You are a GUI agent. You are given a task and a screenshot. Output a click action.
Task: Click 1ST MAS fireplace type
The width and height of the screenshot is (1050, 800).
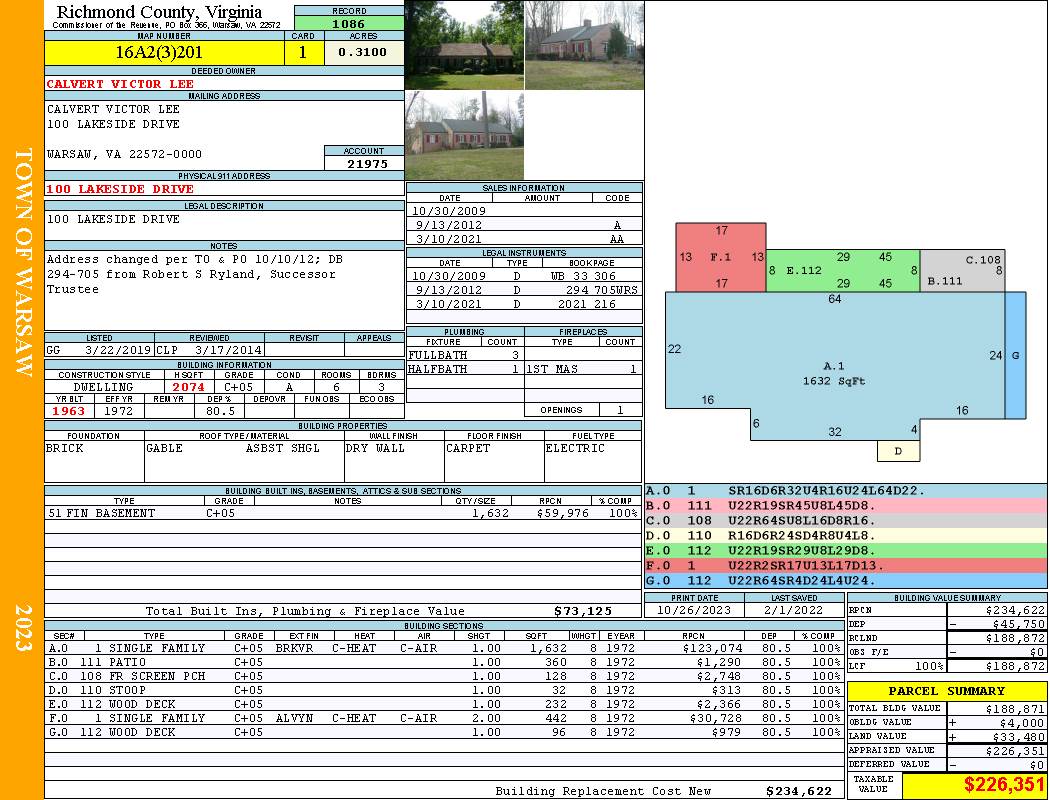click(552, 369)
